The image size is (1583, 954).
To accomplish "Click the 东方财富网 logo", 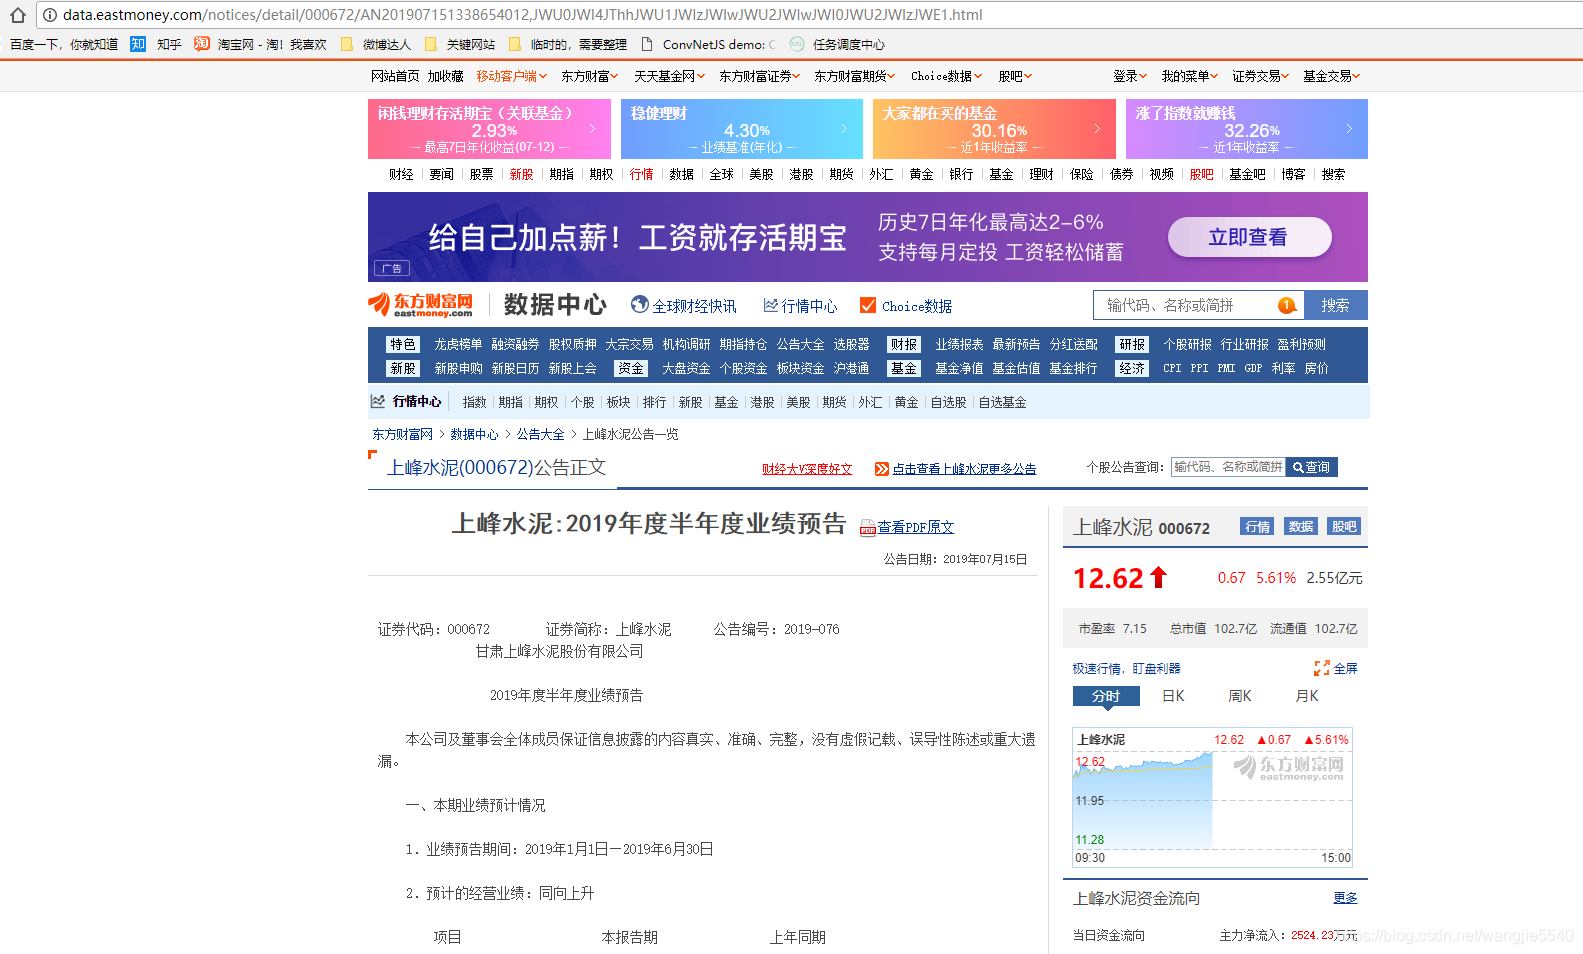I will coord(421,304).
